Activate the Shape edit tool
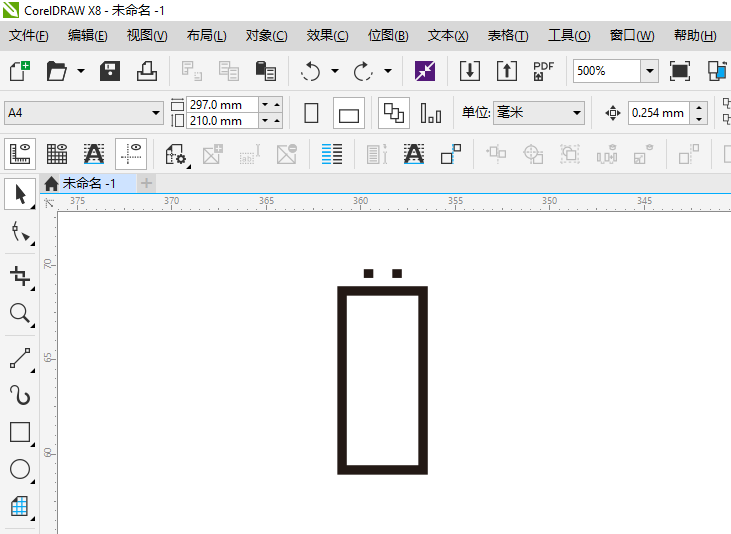 coord(19,234)
